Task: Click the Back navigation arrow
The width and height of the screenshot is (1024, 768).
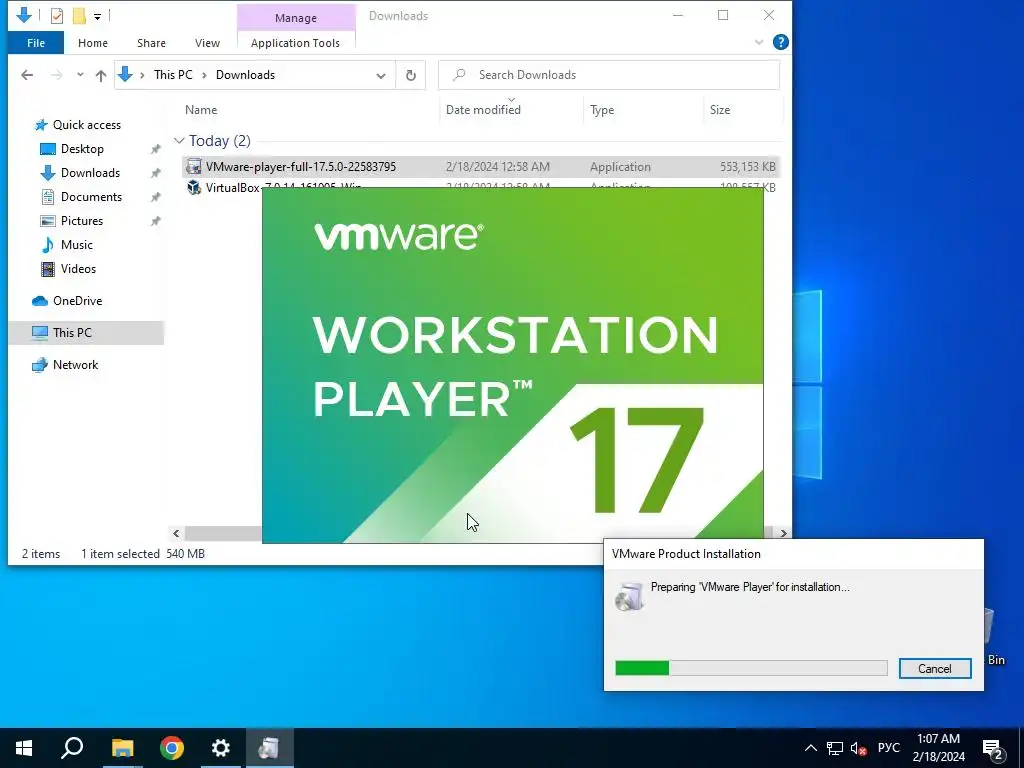Action: [x=27, y=75]
